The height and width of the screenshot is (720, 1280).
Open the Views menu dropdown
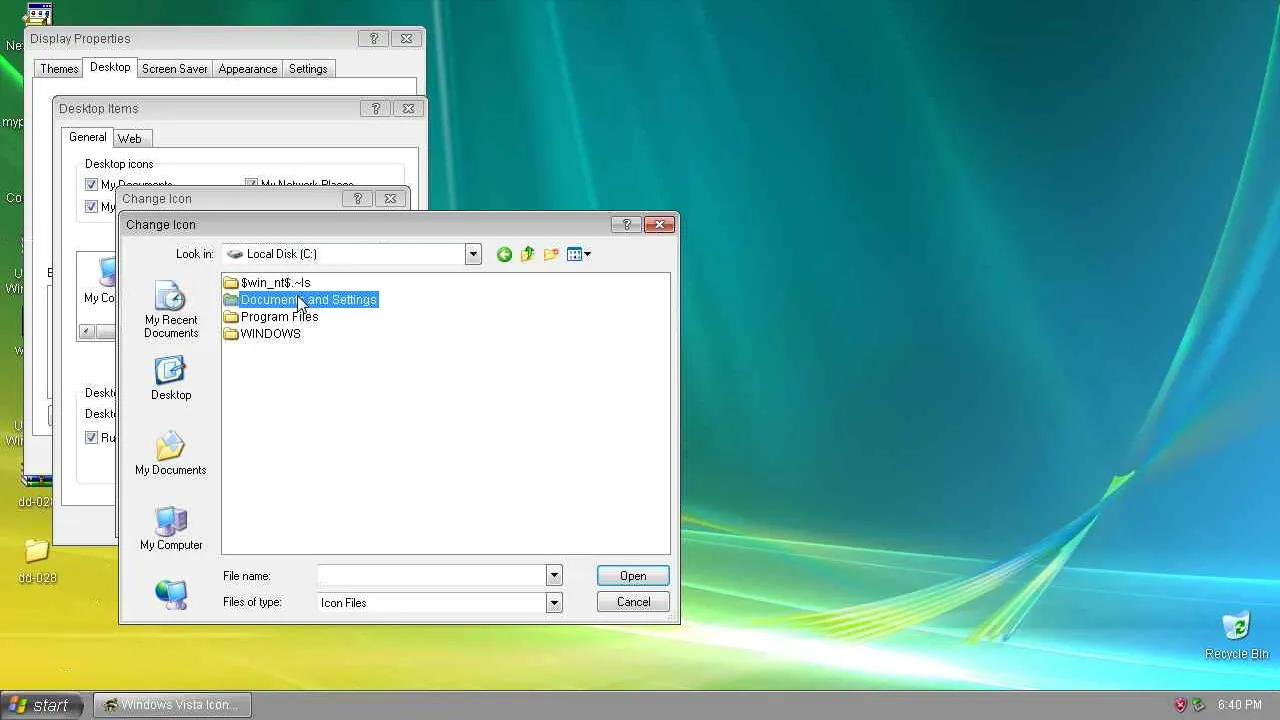point(579,254)
